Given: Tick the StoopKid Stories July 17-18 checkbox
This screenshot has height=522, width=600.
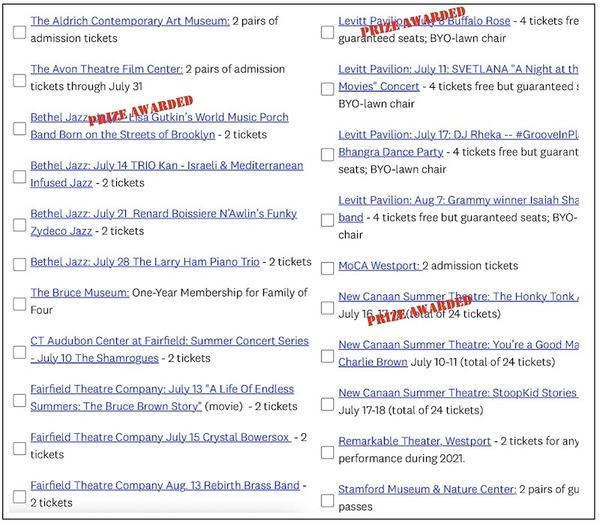Looking at the screenshot, I should [x=328, y=405].
